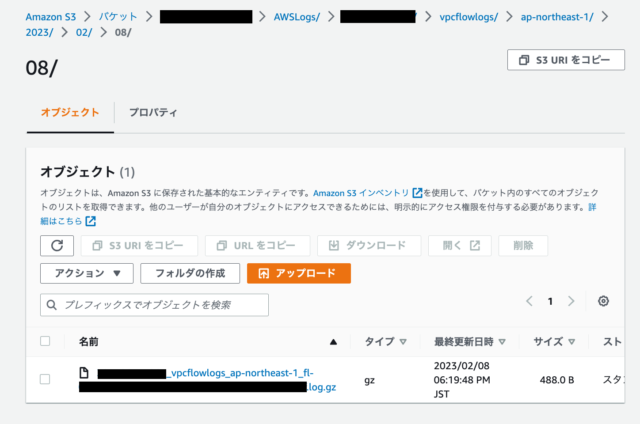Click the external link icon after インベントリ
640x424 pixels.
tap(417, 193)
